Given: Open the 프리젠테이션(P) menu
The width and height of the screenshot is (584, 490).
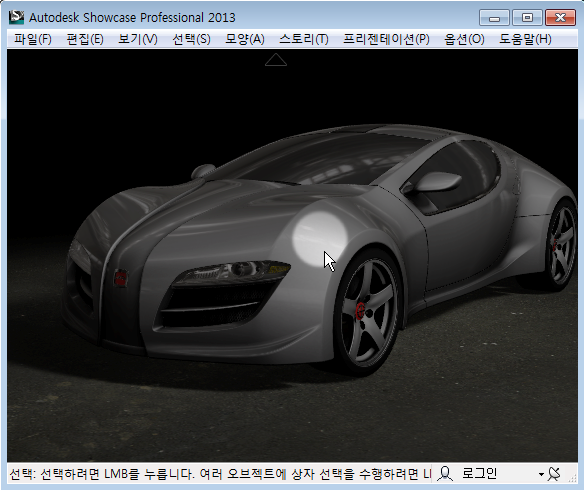Looking at the screenshot, I should 386,39.
